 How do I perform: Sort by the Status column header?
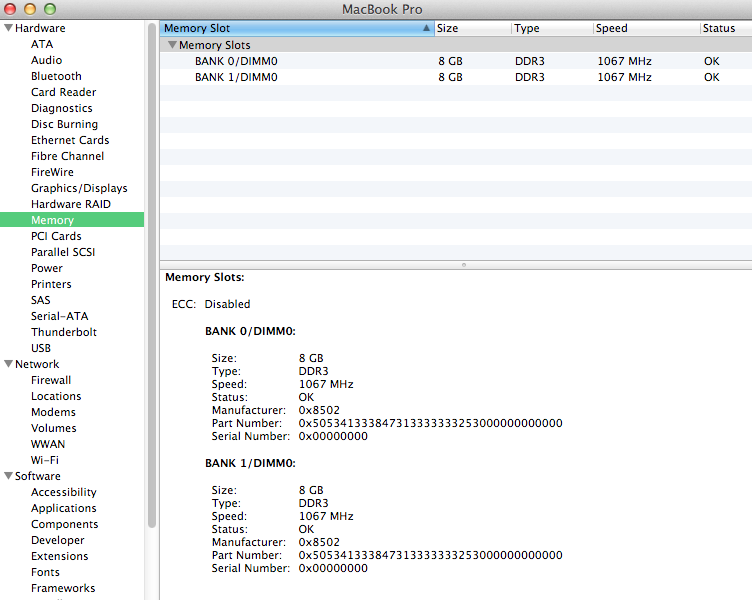point(726,28)
